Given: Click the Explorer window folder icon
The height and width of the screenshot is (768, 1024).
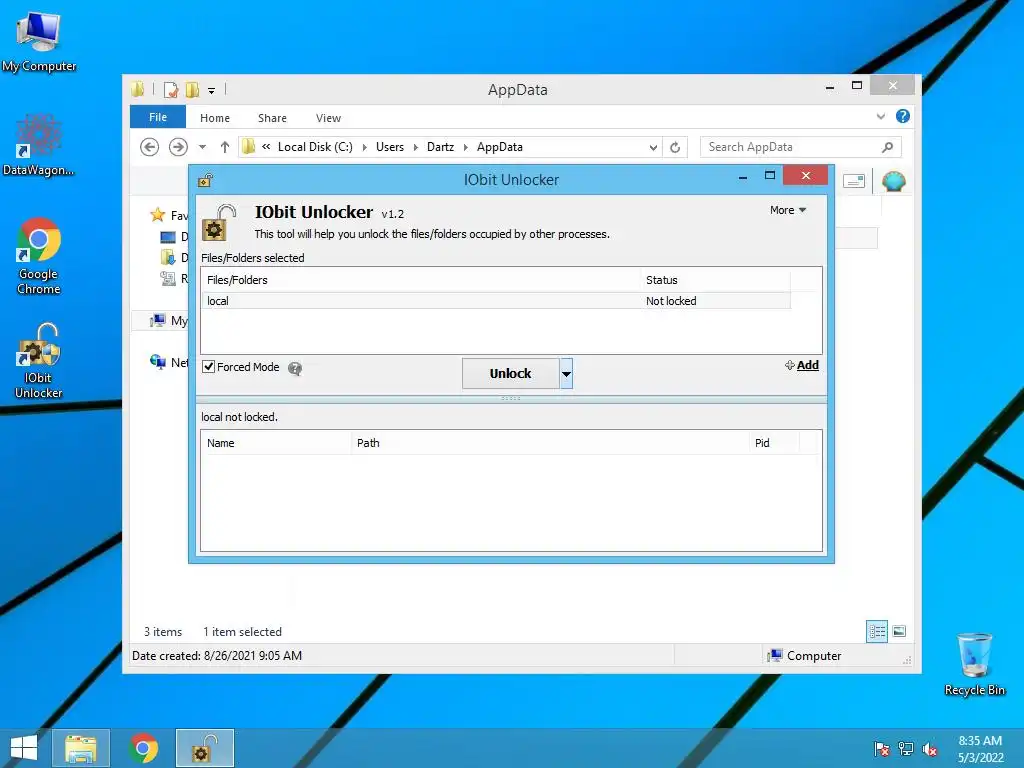Looking at the screenshot, I should (x=138, y=89).
